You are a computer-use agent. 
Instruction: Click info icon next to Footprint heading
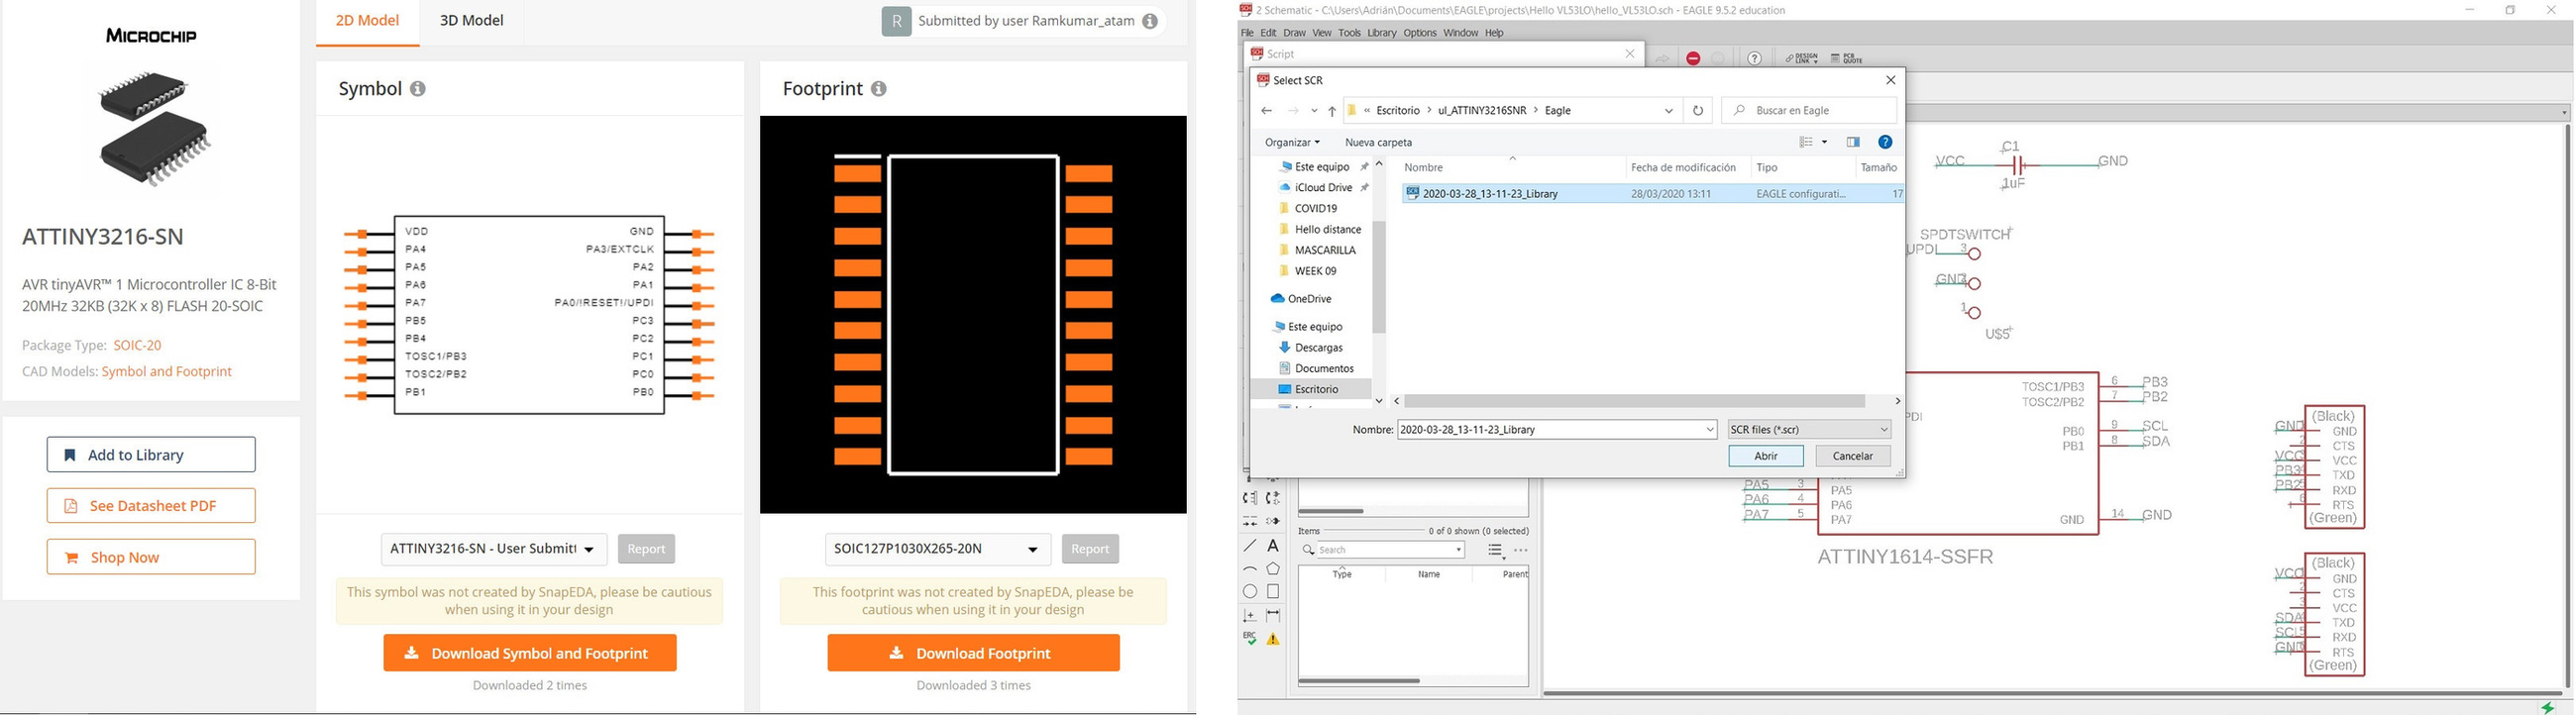point(878,89)
